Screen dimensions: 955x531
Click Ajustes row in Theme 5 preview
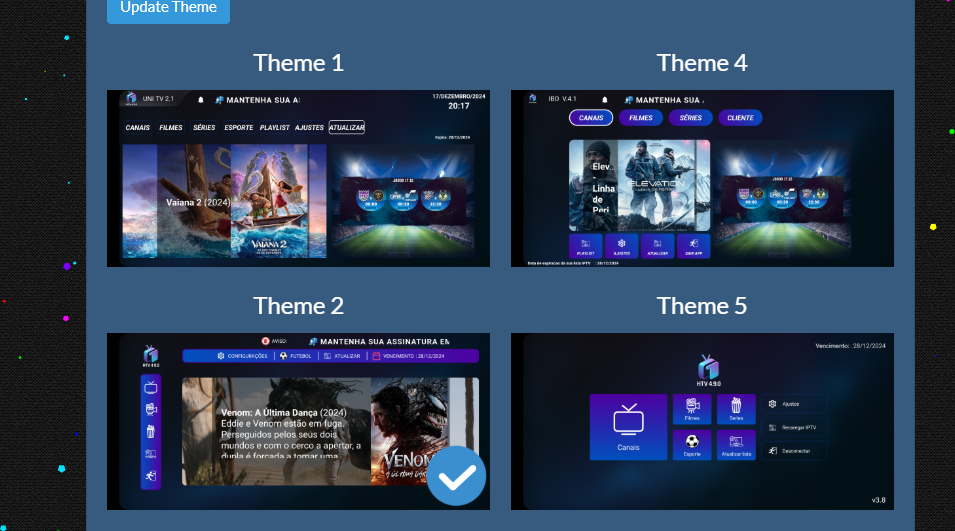coord(794,404)
